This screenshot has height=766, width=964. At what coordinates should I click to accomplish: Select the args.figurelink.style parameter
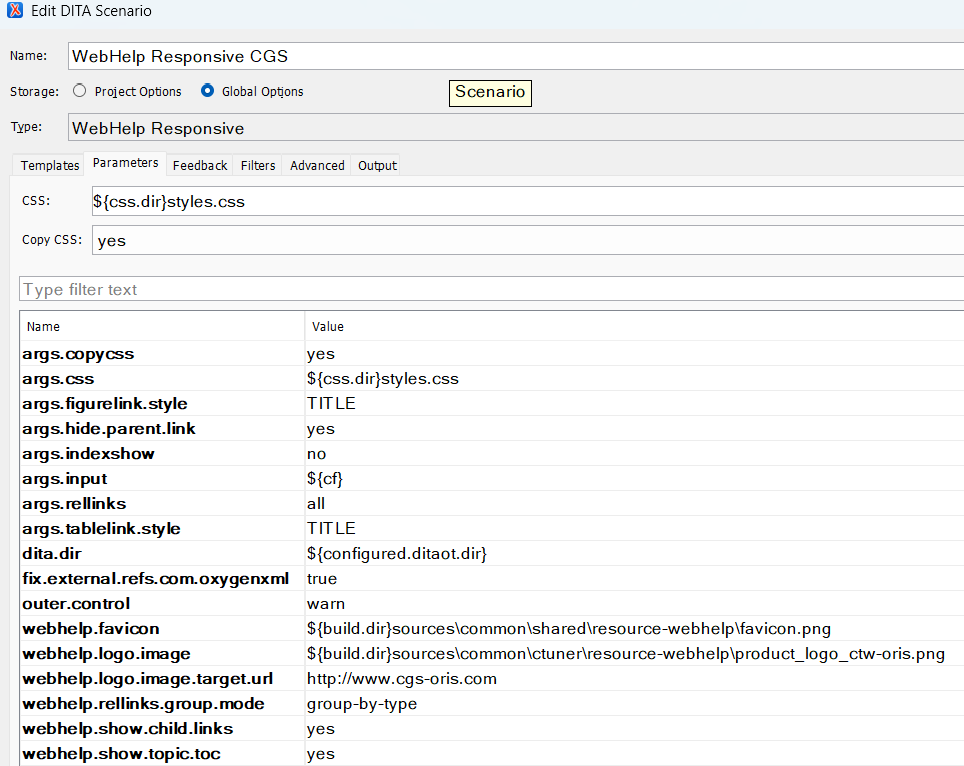pyautogui.click(x=105, y=404)
